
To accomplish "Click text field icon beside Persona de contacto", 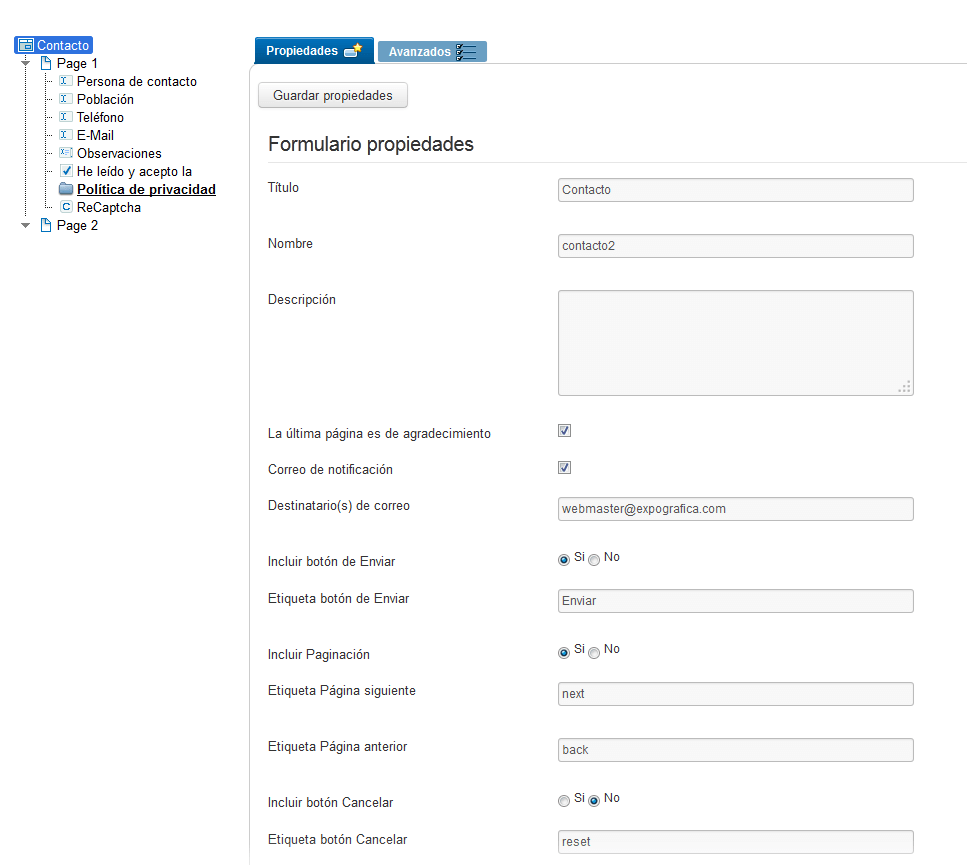I will [x=66, y=81].
